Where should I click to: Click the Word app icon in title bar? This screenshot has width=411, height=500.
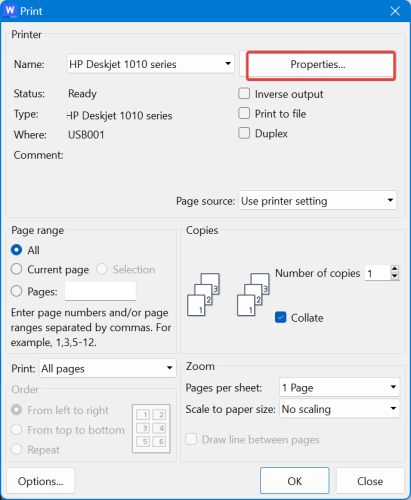point(10,10)
